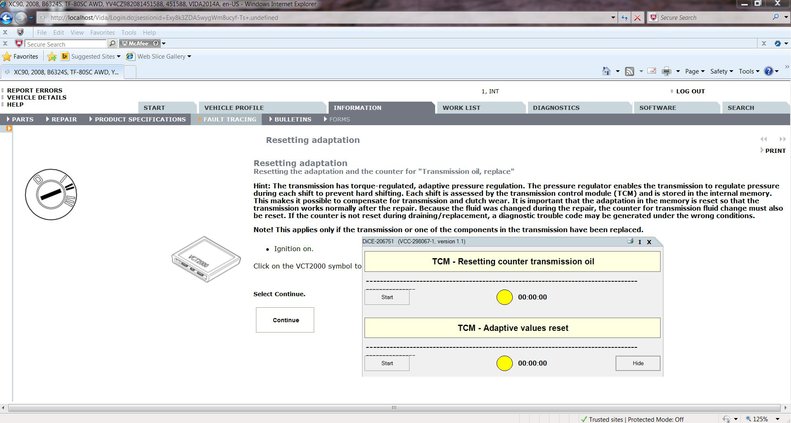
Task: Switch to the DIAGNOSTICS tab
Action: tap(555, 107)
